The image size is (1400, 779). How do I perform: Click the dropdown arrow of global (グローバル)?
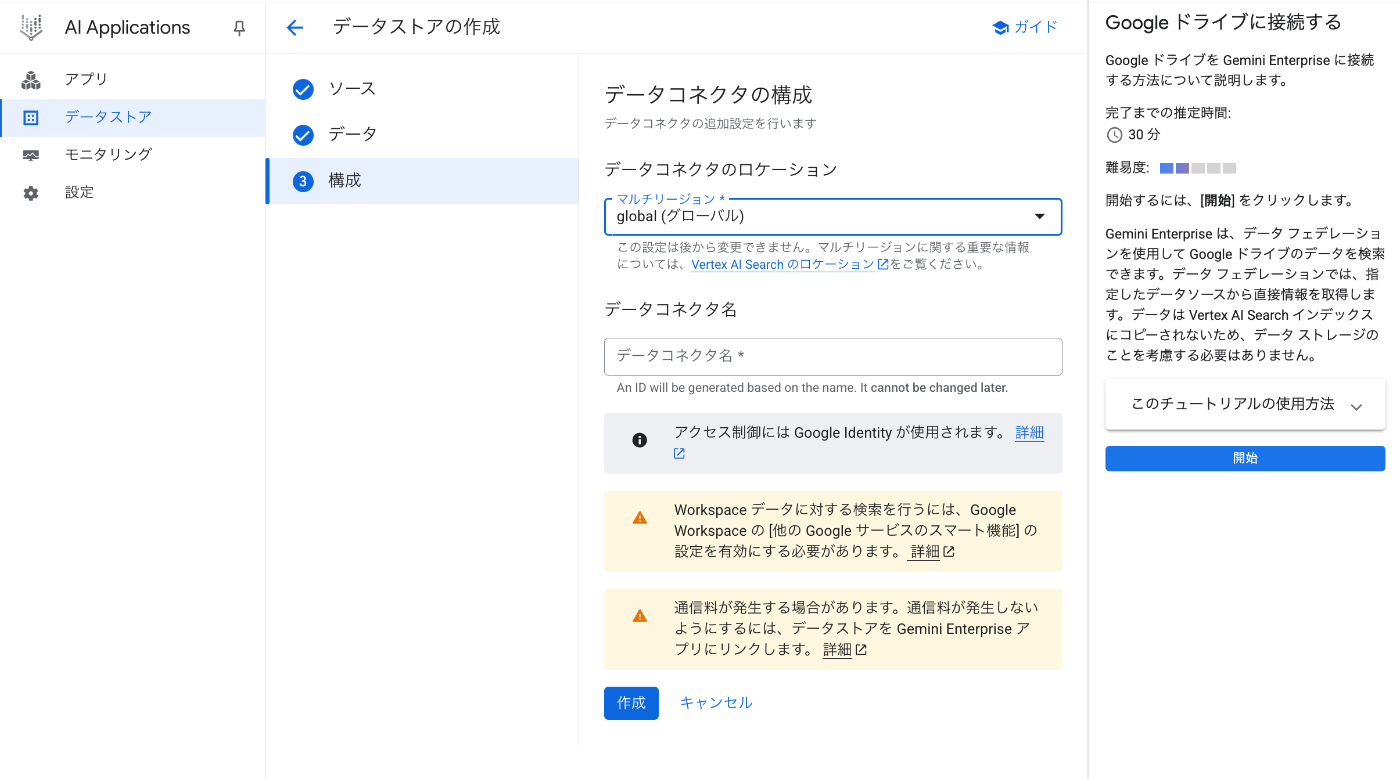(x=1040, y=217)
